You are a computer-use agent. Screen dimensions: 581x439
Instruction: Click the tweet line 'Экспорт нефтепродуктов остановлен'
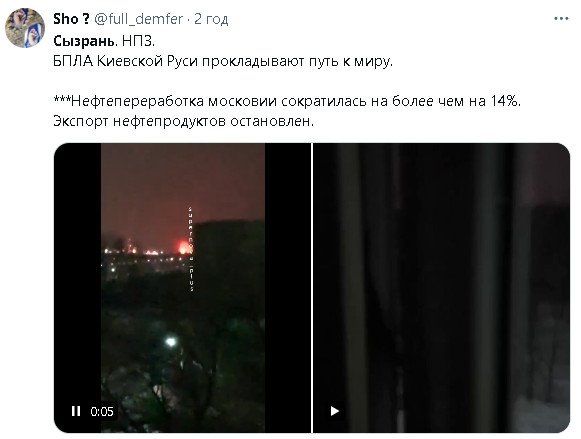(x=183, y=121)
